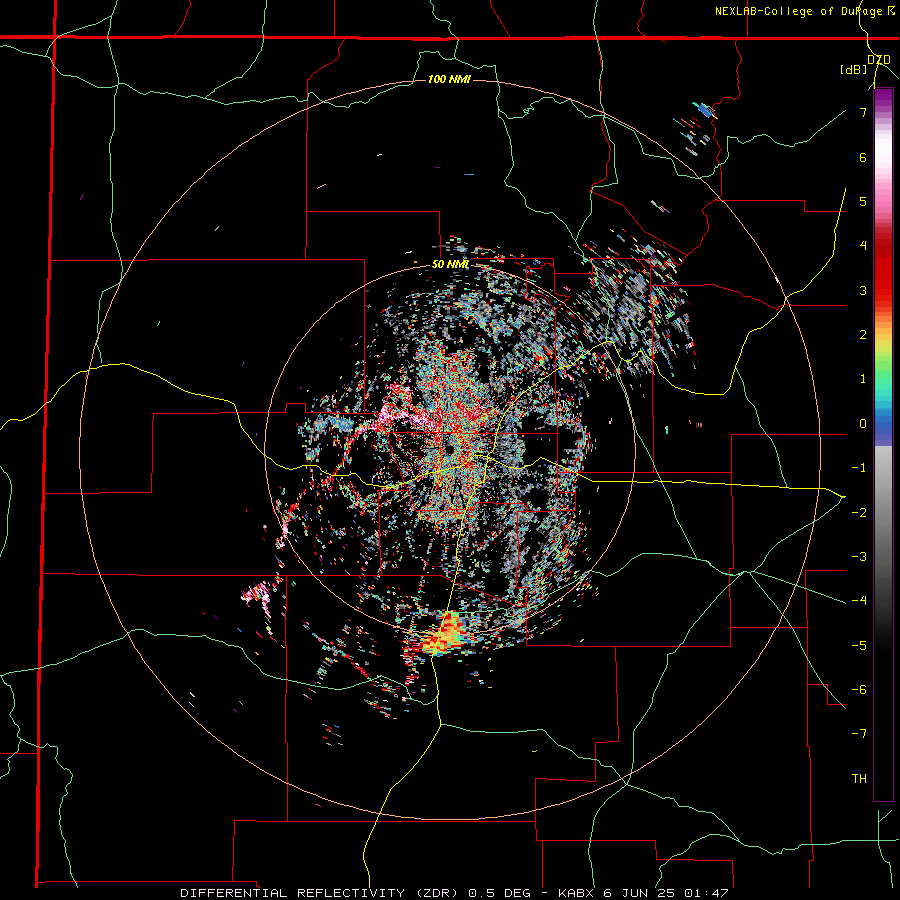Screen dimensions: 900x900
Task: Click the TH threshold label on scale
Action: pos(859,779)
